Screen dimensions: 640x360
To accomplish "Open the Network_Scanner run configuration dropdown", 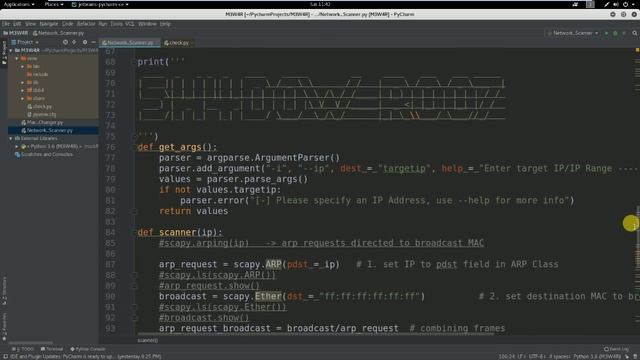I will (x=573, y=33).
